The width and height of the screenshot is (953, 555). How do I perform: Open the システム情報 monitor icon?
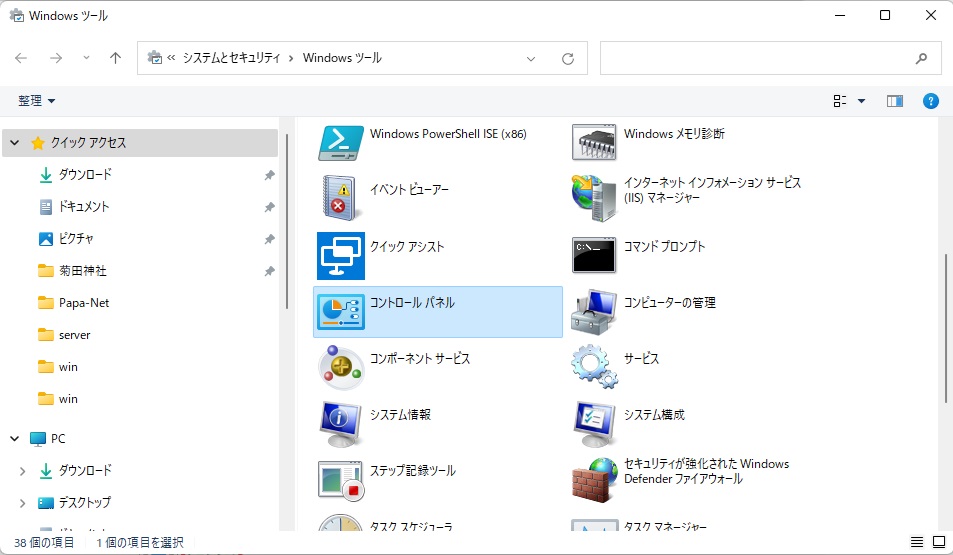(x=341, y=424)
